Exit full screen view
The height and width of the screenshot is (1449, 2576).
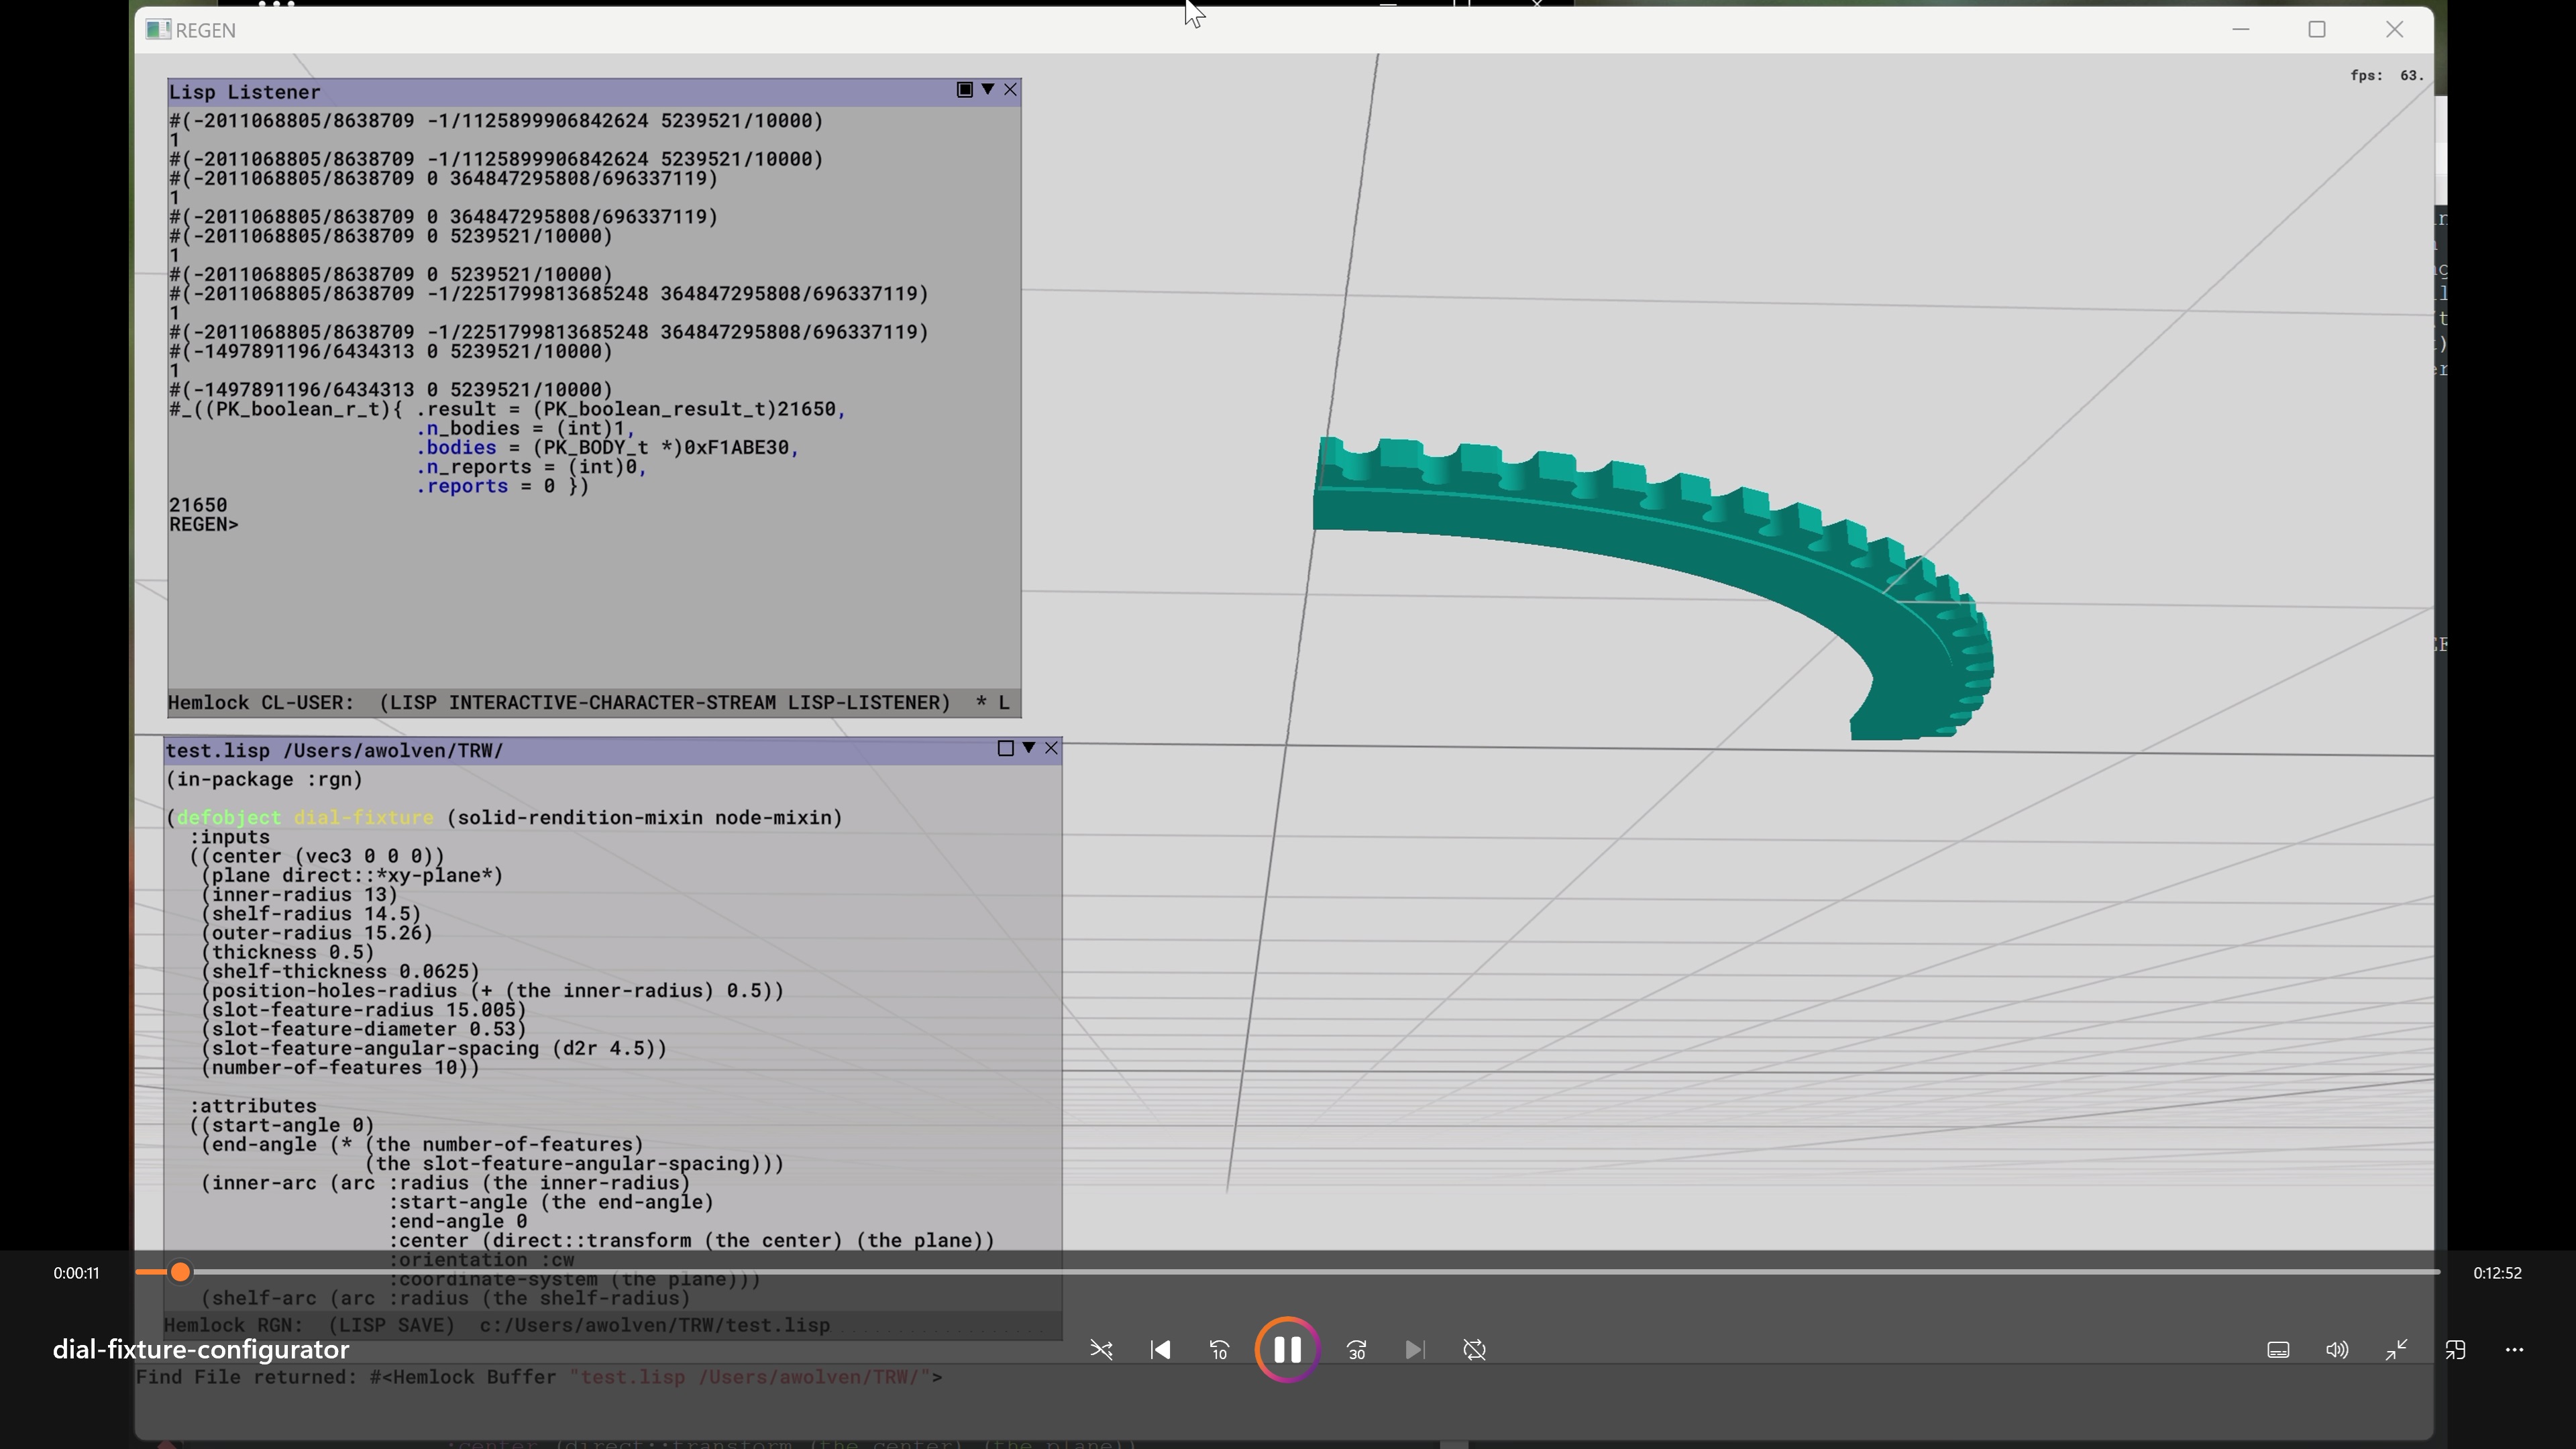point(2396,1350)
